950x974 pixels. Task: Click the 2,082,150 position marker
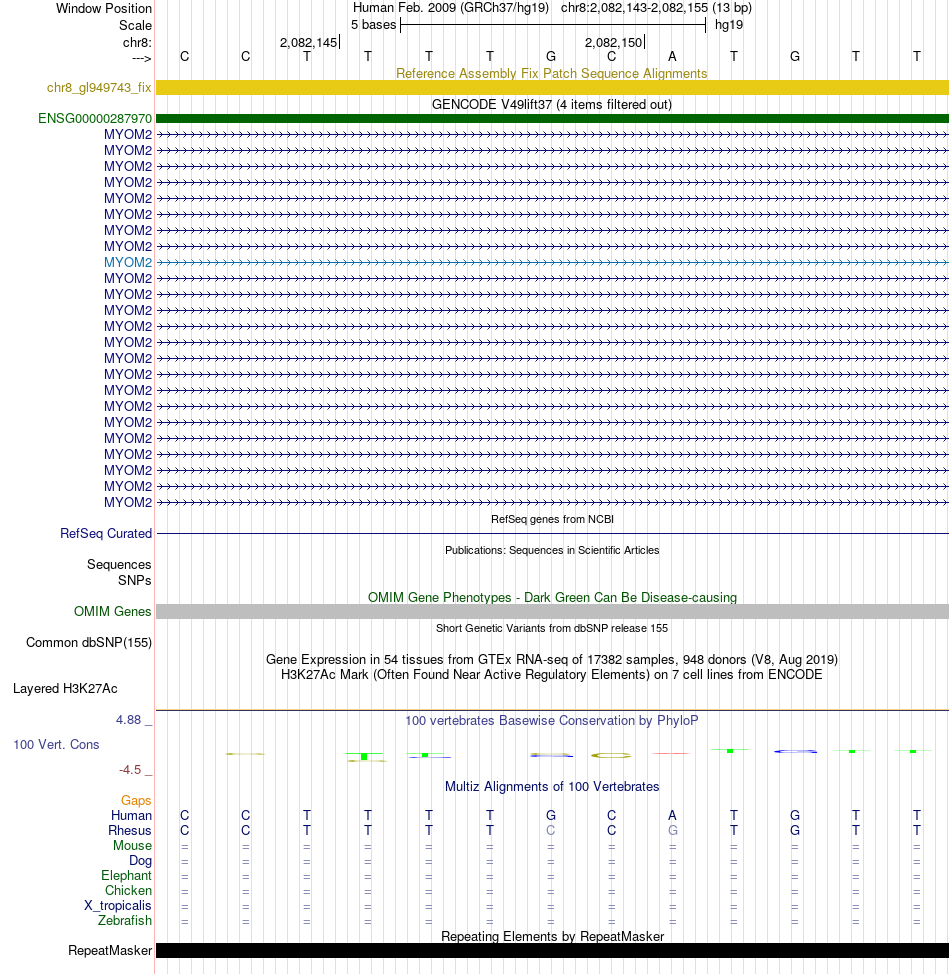614,42
